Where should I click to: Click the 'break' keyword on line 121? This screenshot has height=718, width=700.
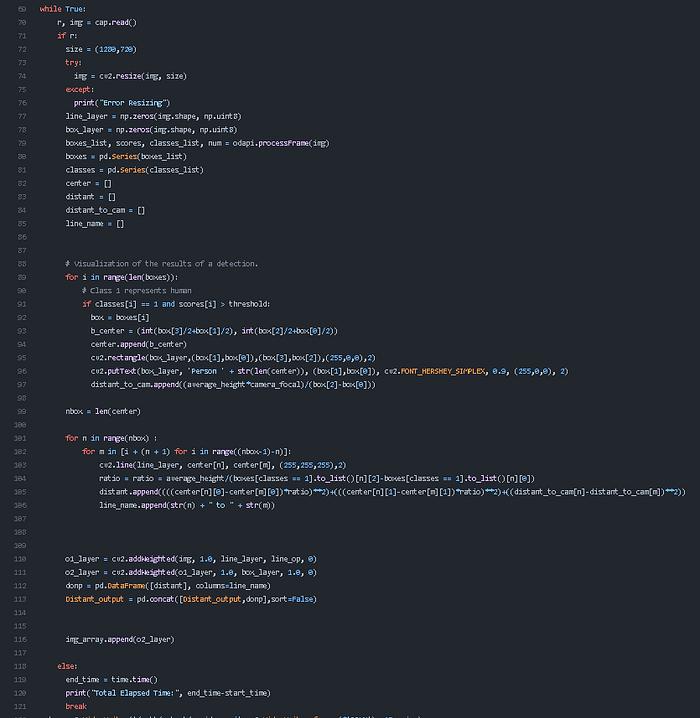[x=76, y=707]
